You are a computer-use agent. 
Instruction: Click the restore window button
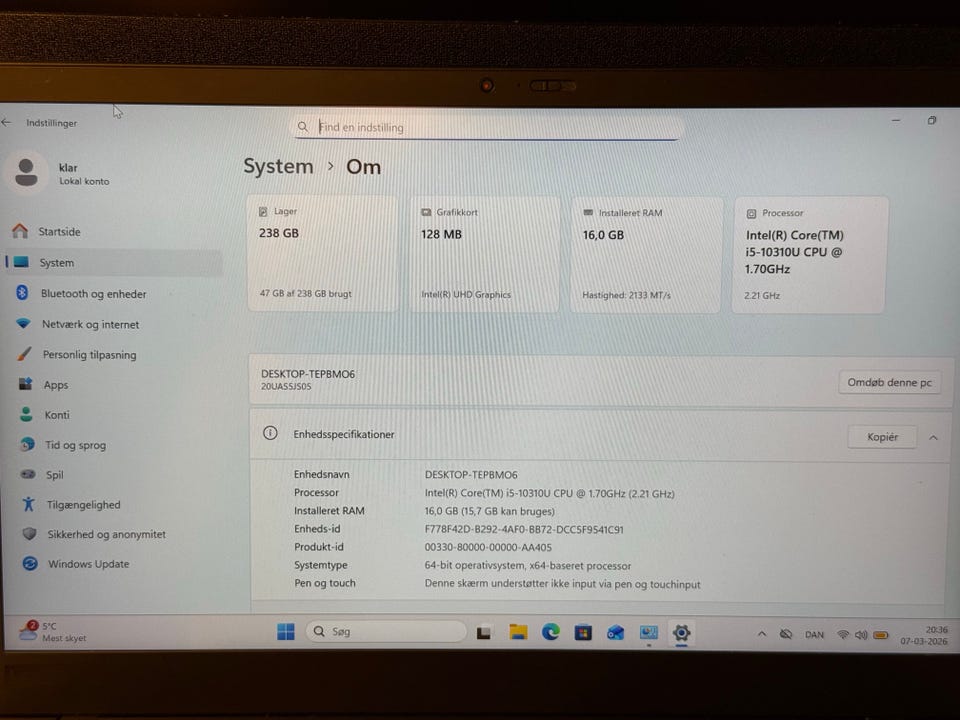(931, 121)
